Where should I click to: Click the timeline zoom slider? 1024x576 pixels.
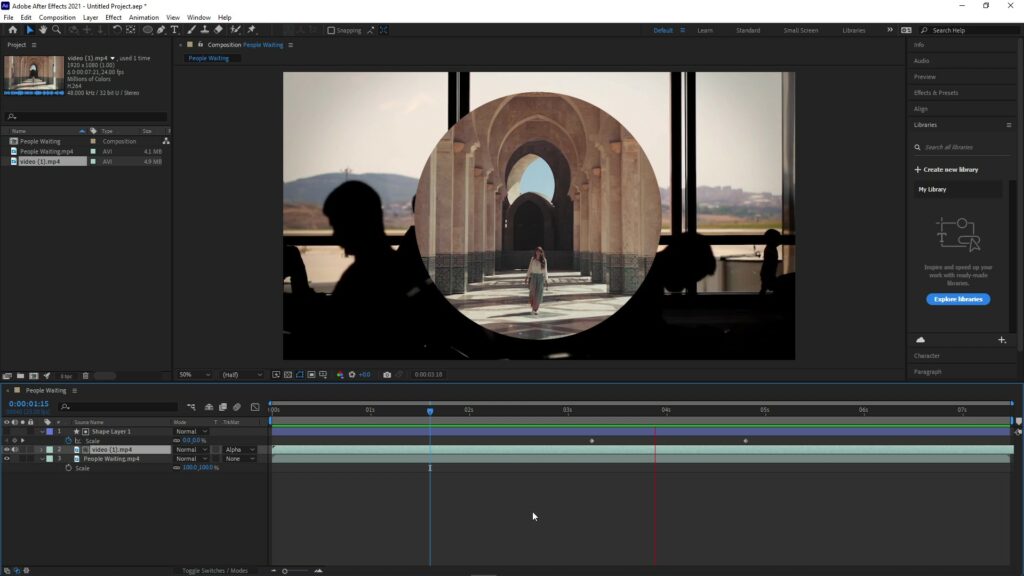tap(286, 571)
